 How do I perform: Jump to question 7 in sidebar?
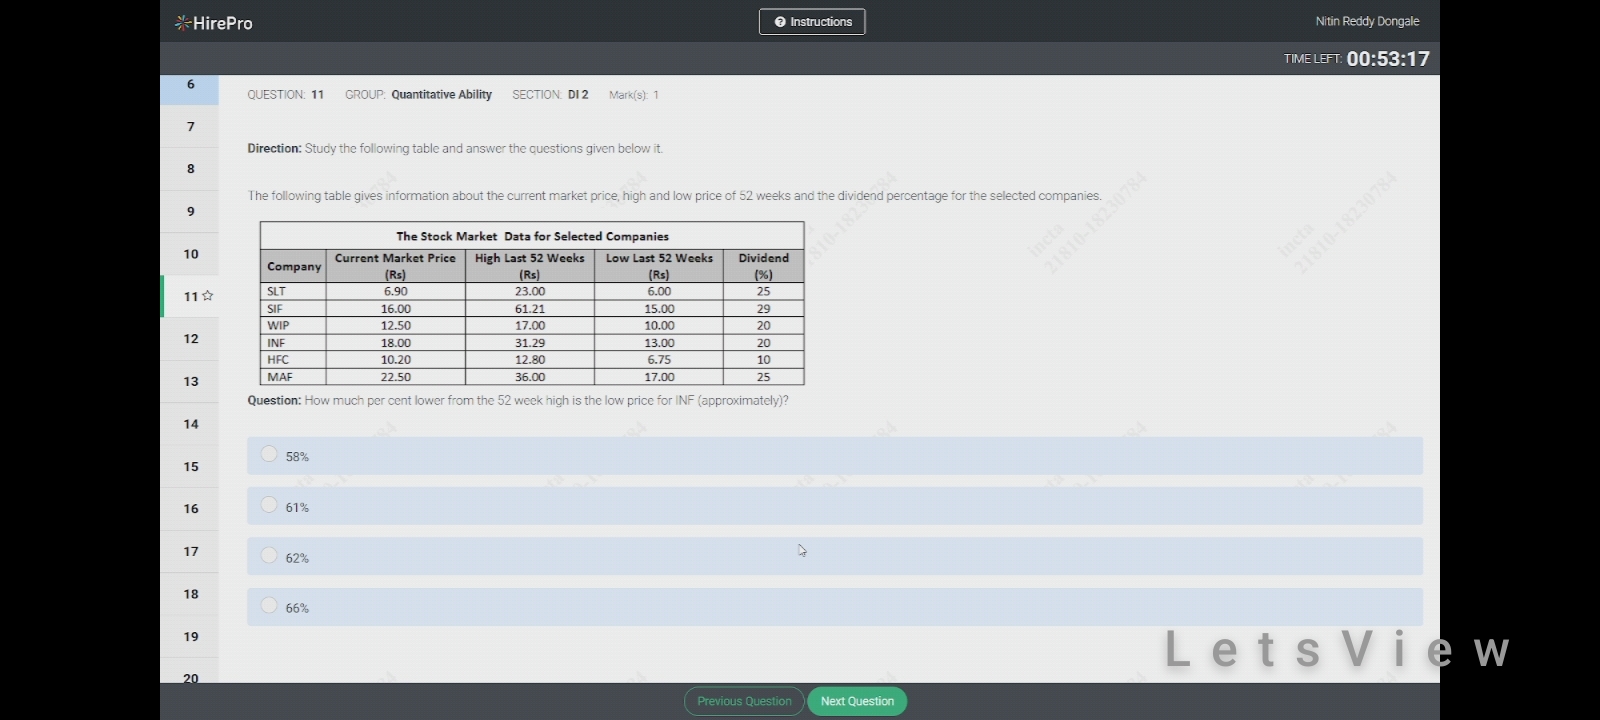(x=190, y=127)
